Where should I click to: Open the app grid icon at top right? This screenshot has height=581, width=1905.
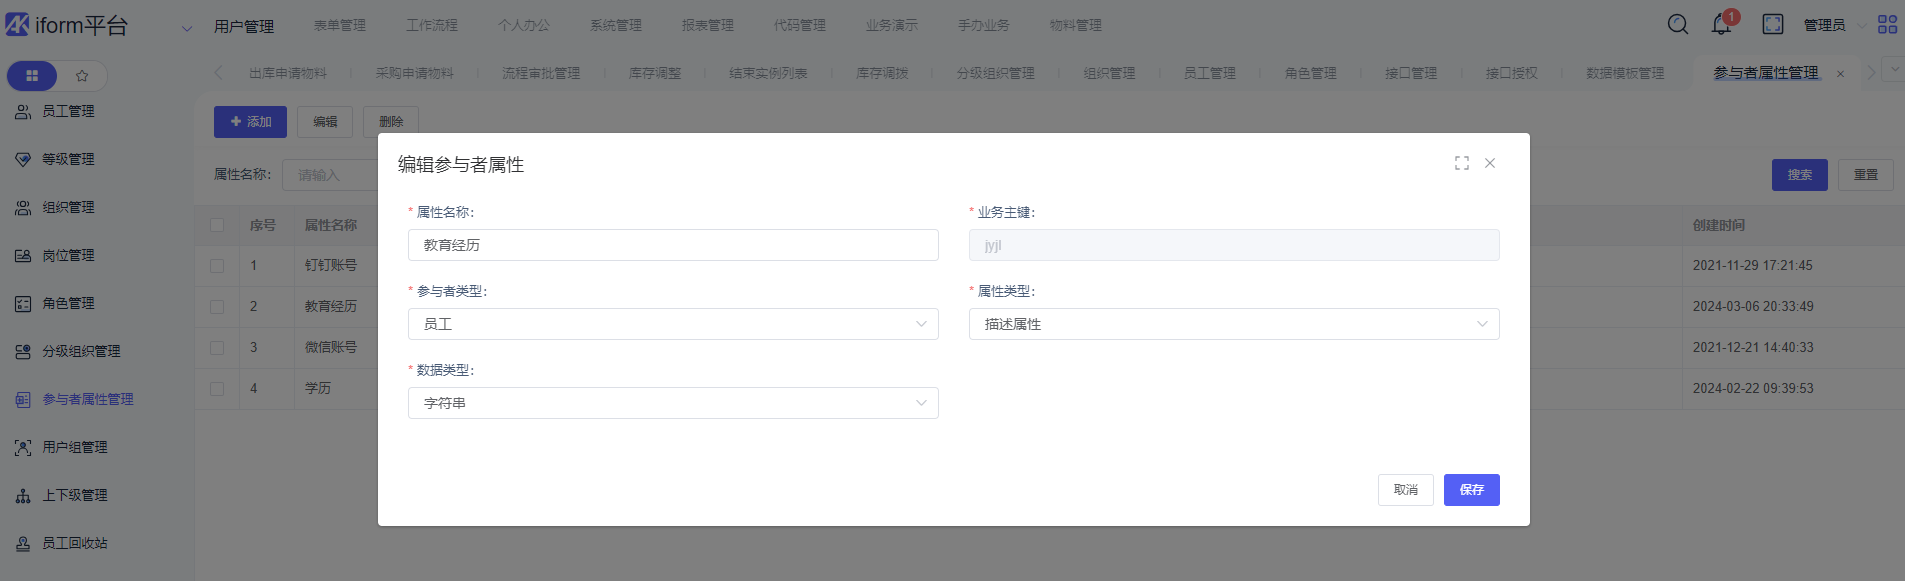1887,25
